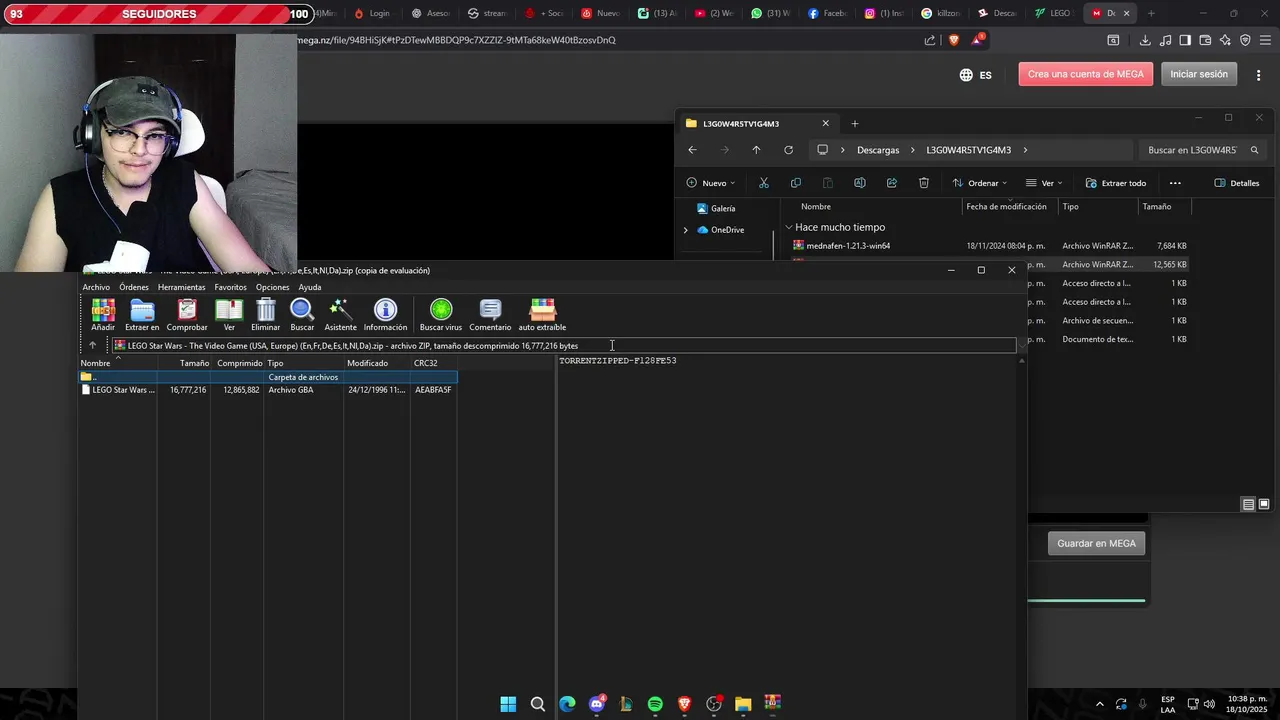Open the ES language selector on MEGA
Image resolution: width=1280 pixels, height=720 pixels.
click(975, 75)
